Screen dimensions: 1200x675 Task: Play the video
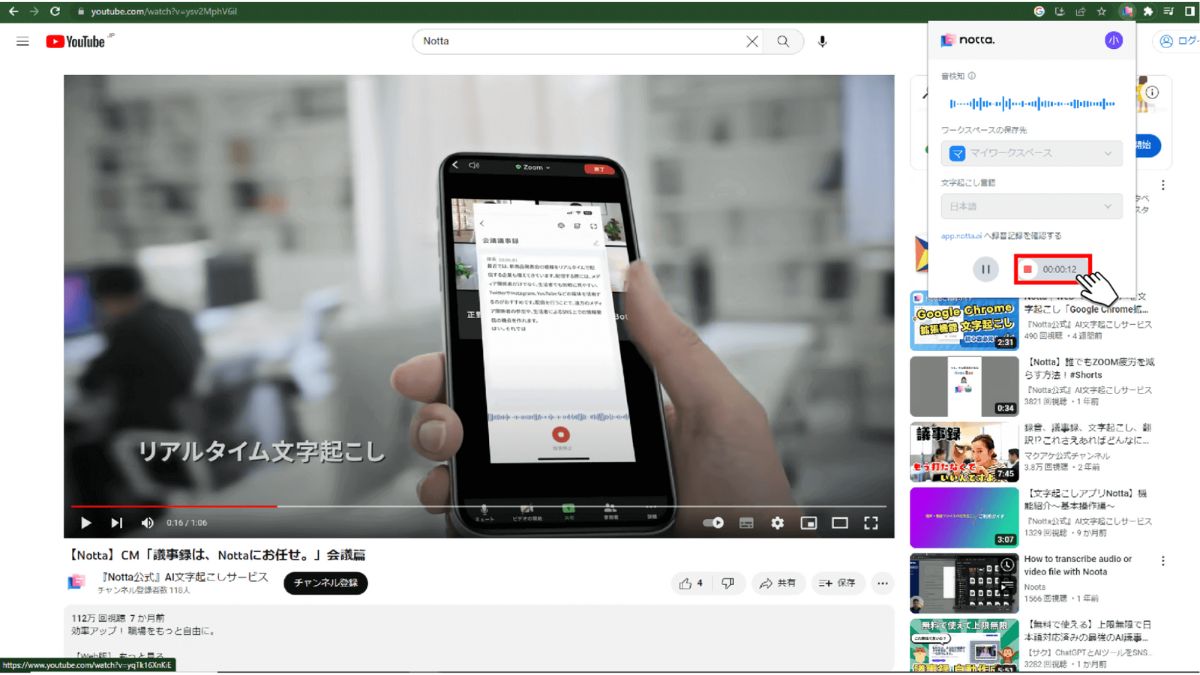pyautogui.click(x=86, y=522)
